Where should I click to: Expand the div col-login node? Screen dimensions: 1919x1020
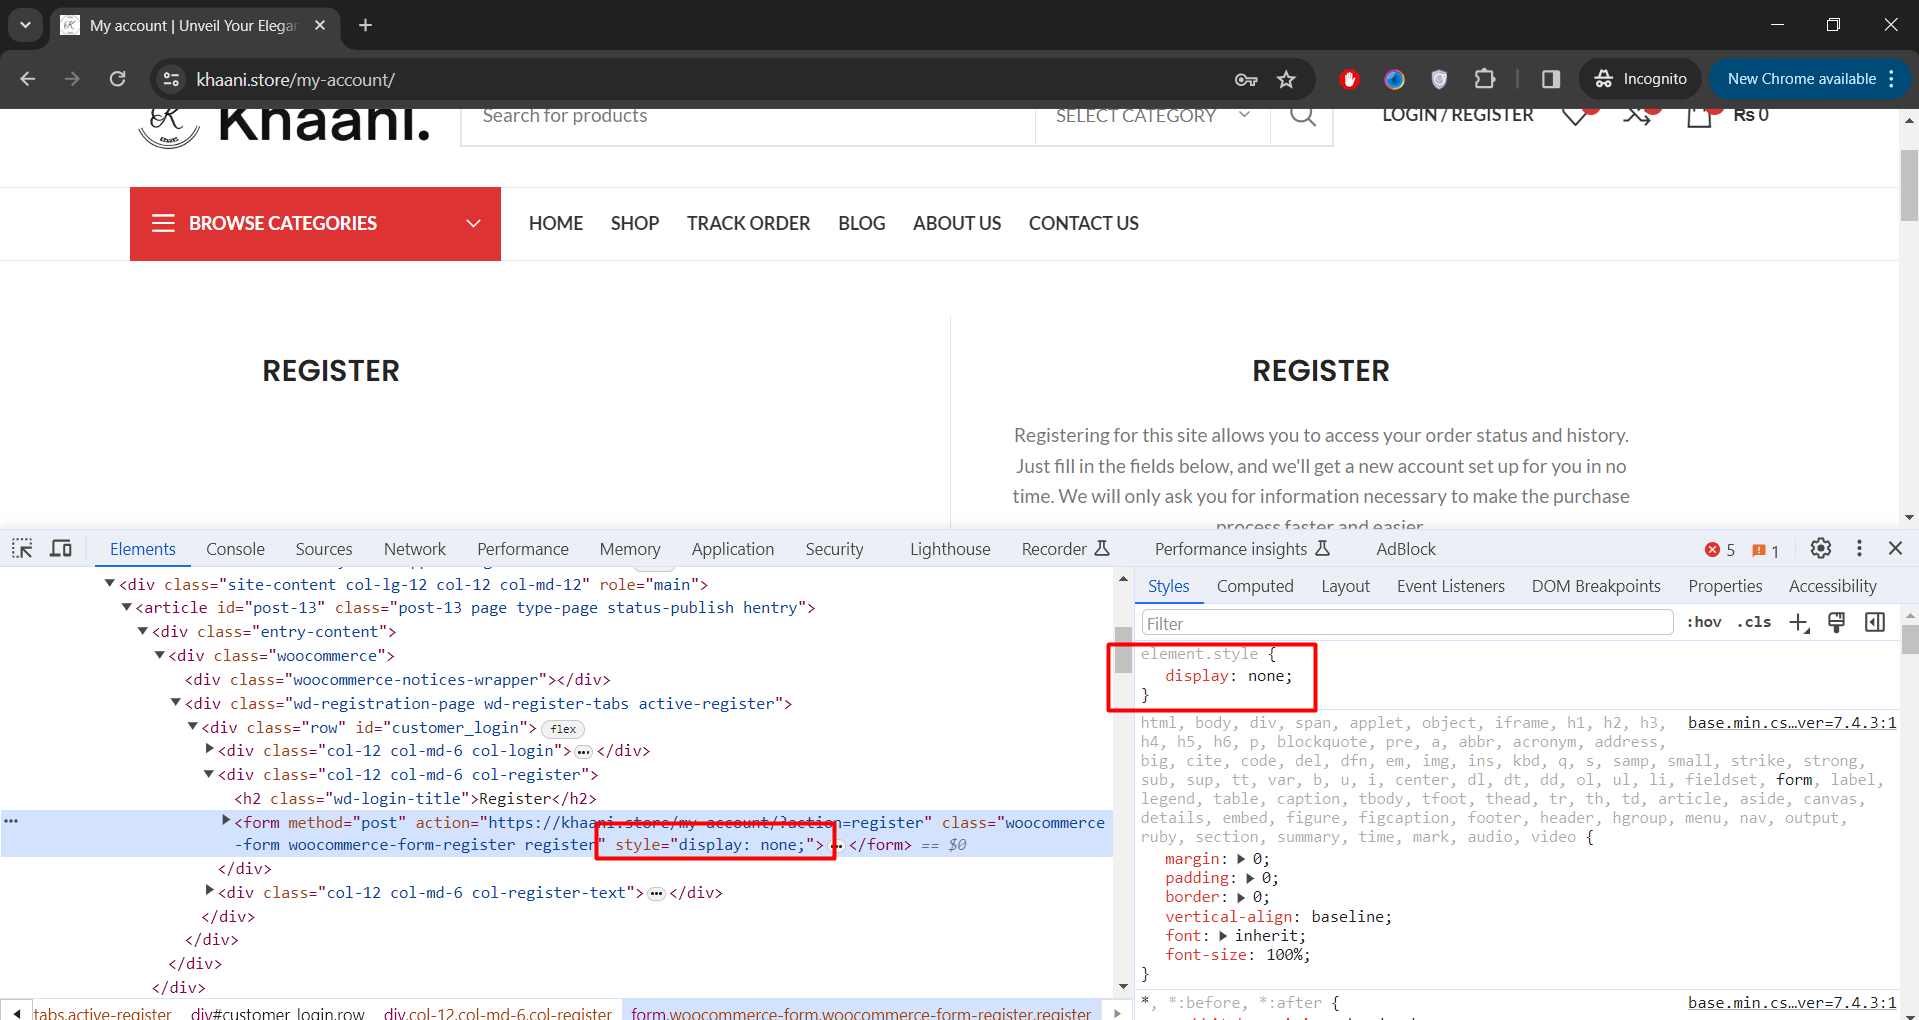[209, 749]
